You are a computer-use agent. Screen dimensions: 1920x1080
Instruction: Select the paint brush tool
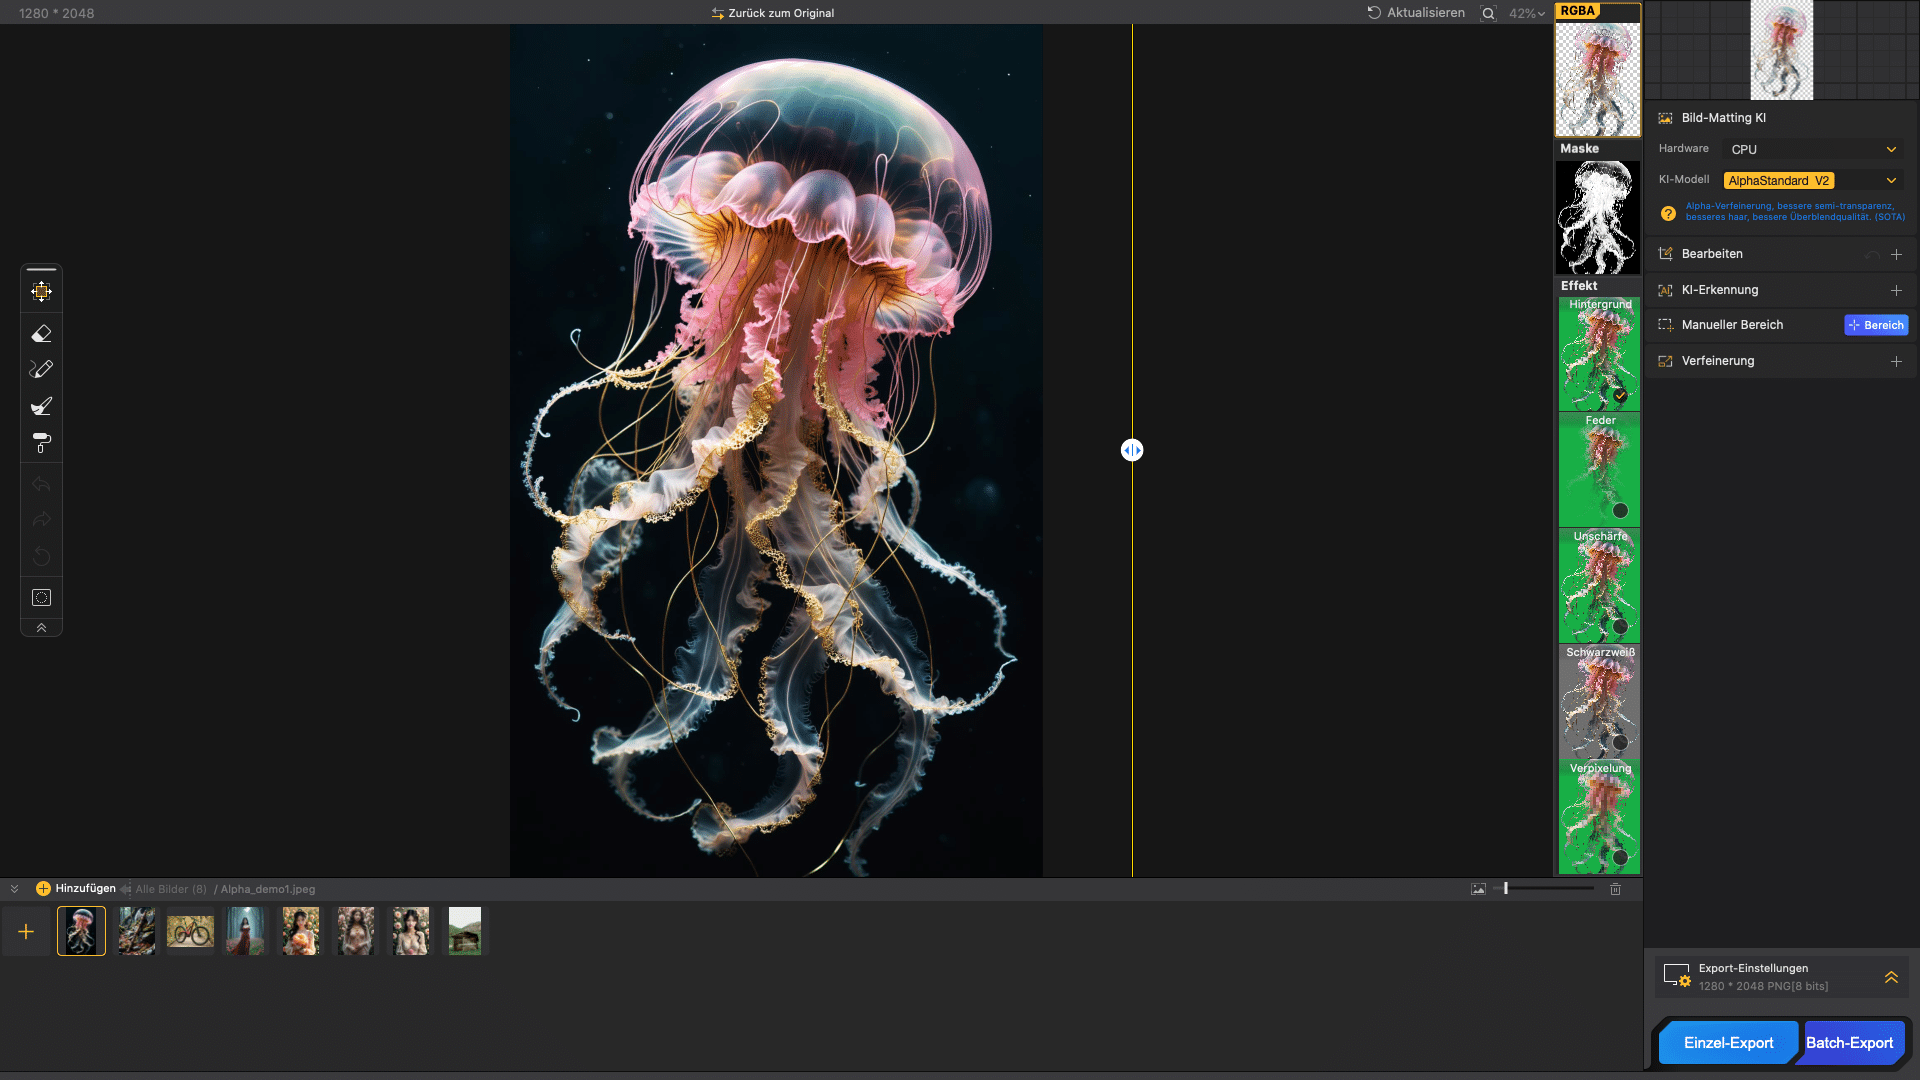pyautogui.click(x=41, y=406)
